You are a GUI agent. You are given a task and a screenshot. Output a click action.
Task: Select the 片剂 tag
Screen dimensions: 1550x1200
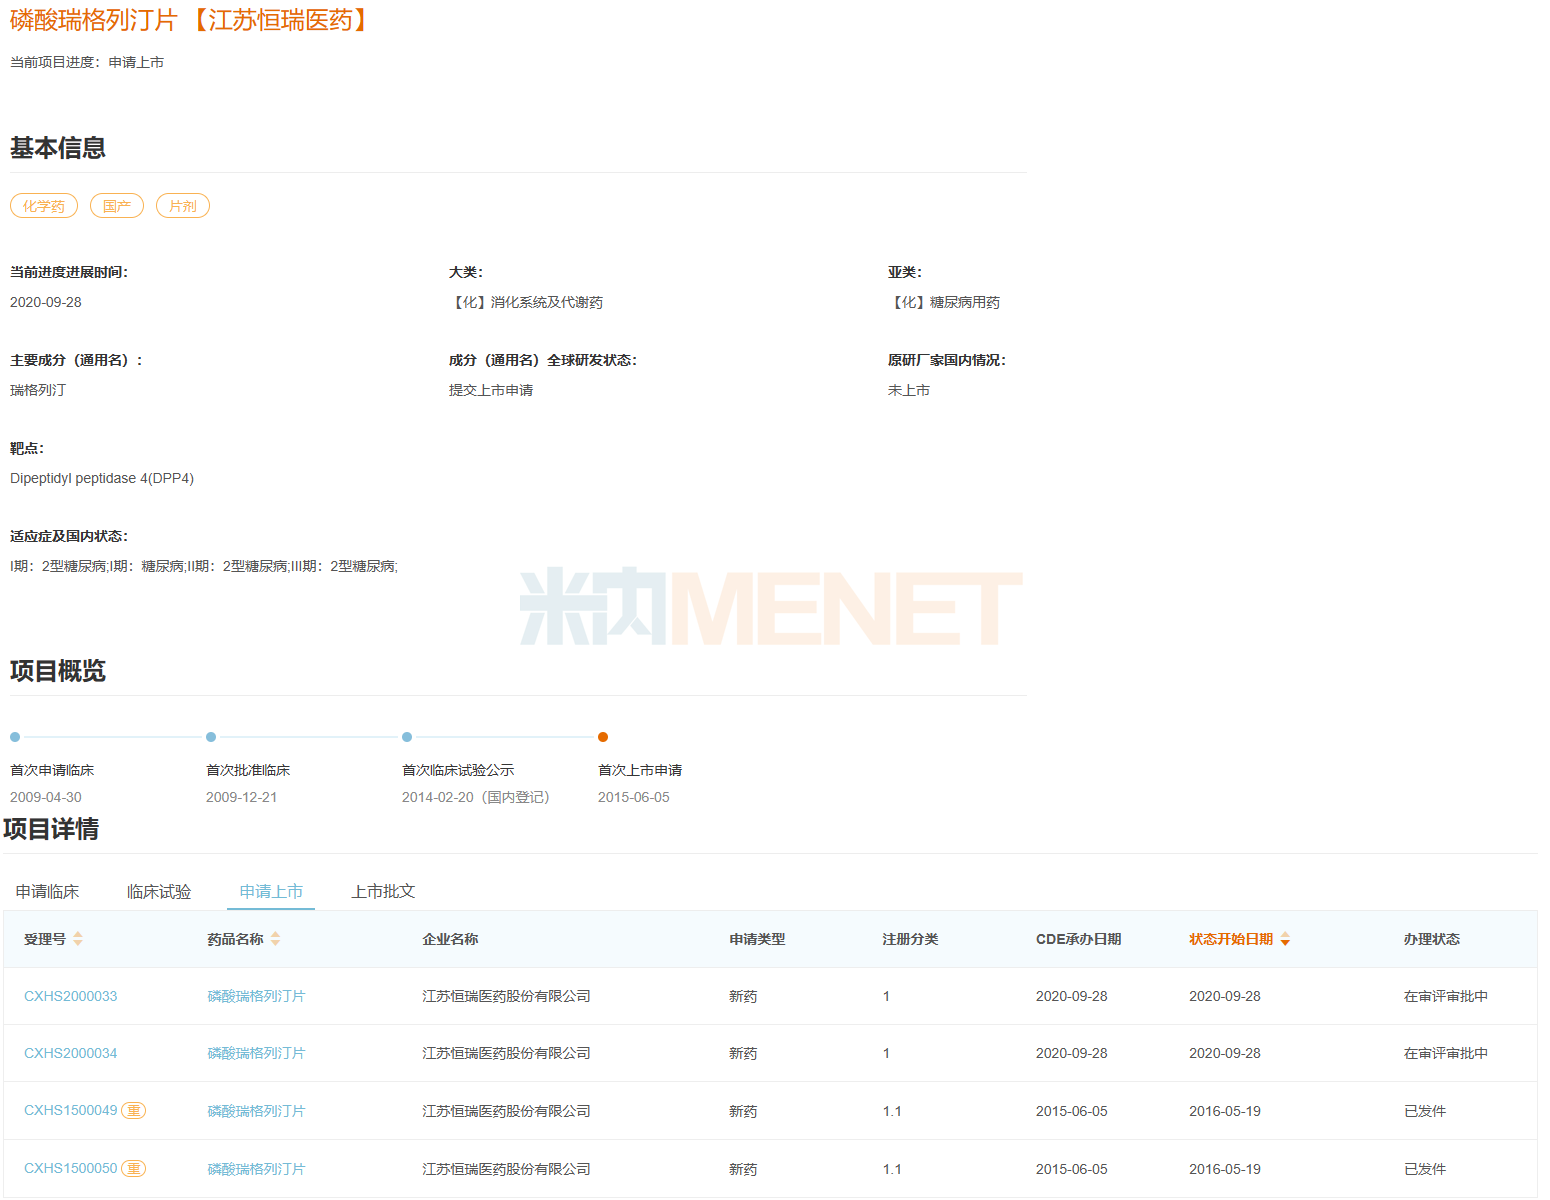click(x=183, y=206)
